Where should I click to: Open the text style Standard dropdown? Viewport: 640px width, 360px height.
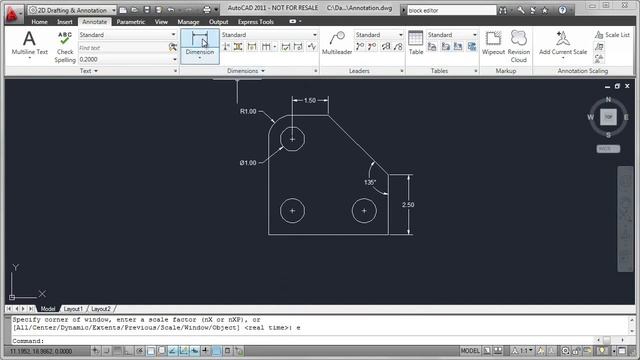[x=128, y=35]
